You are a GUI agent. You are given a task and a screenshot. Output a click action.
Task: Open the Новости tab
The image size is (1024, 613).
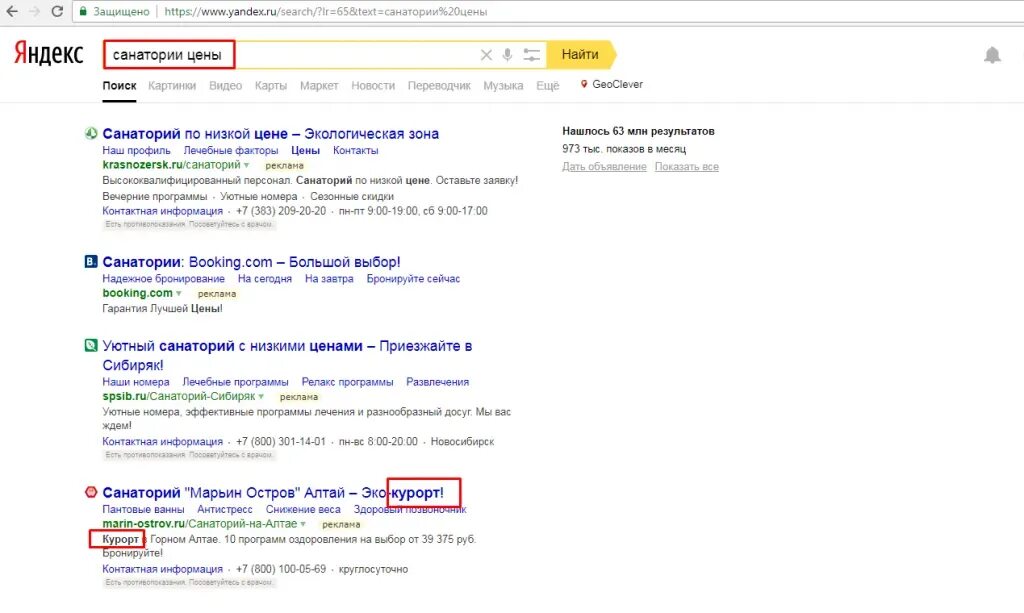coord(373,86)
